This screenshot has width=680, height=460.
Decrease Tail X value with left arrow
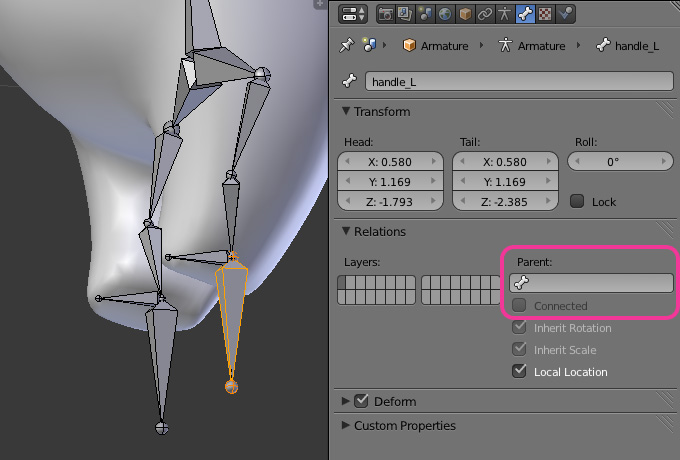click(x=462, y=162)
